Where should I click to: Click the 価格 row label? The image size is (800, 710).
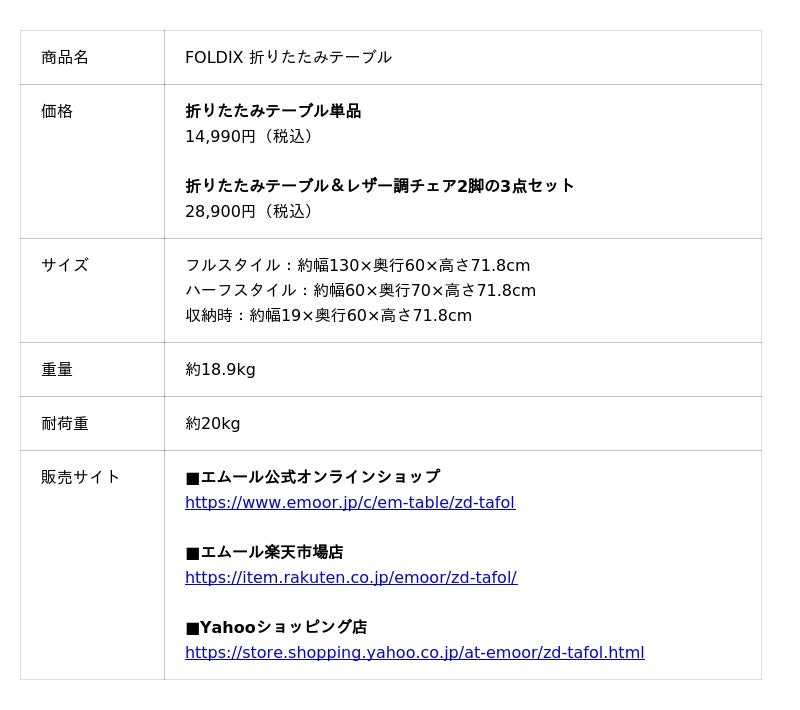point(57,111)
